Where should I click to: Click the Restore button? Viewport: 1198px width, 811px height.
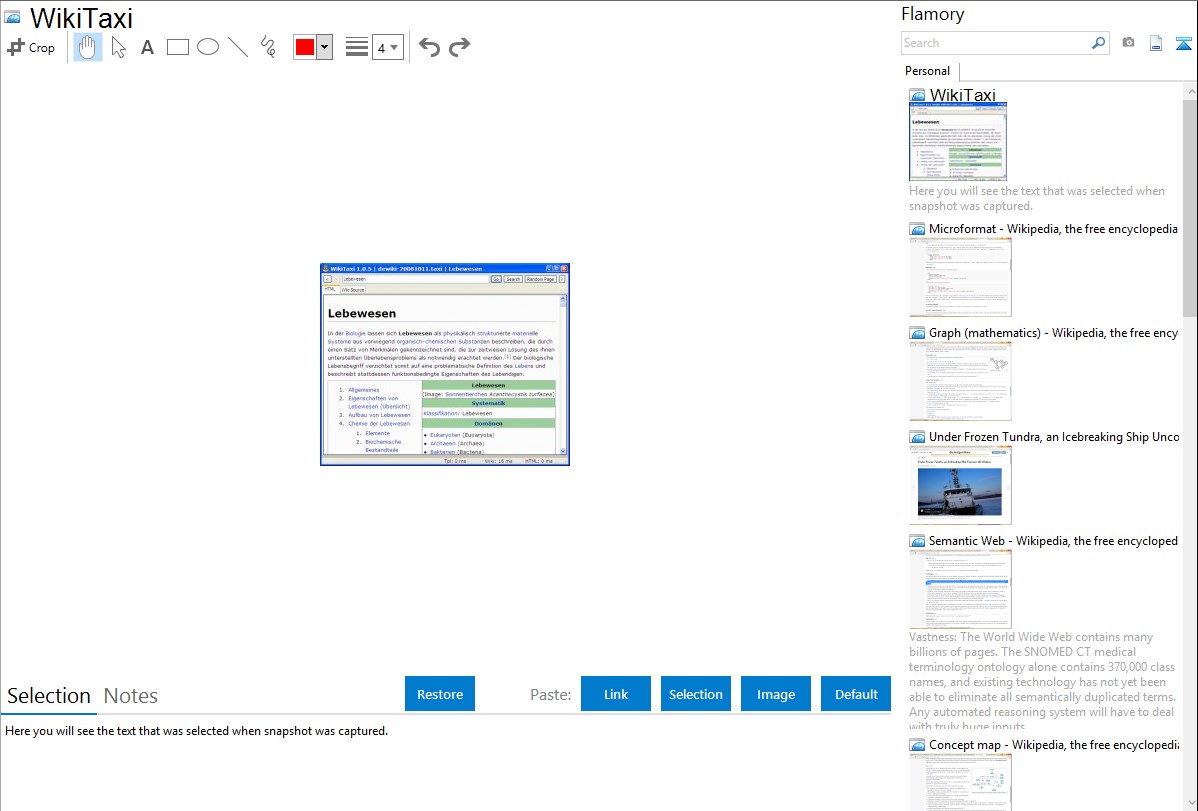pyautogui.click(x=440, y=694)
